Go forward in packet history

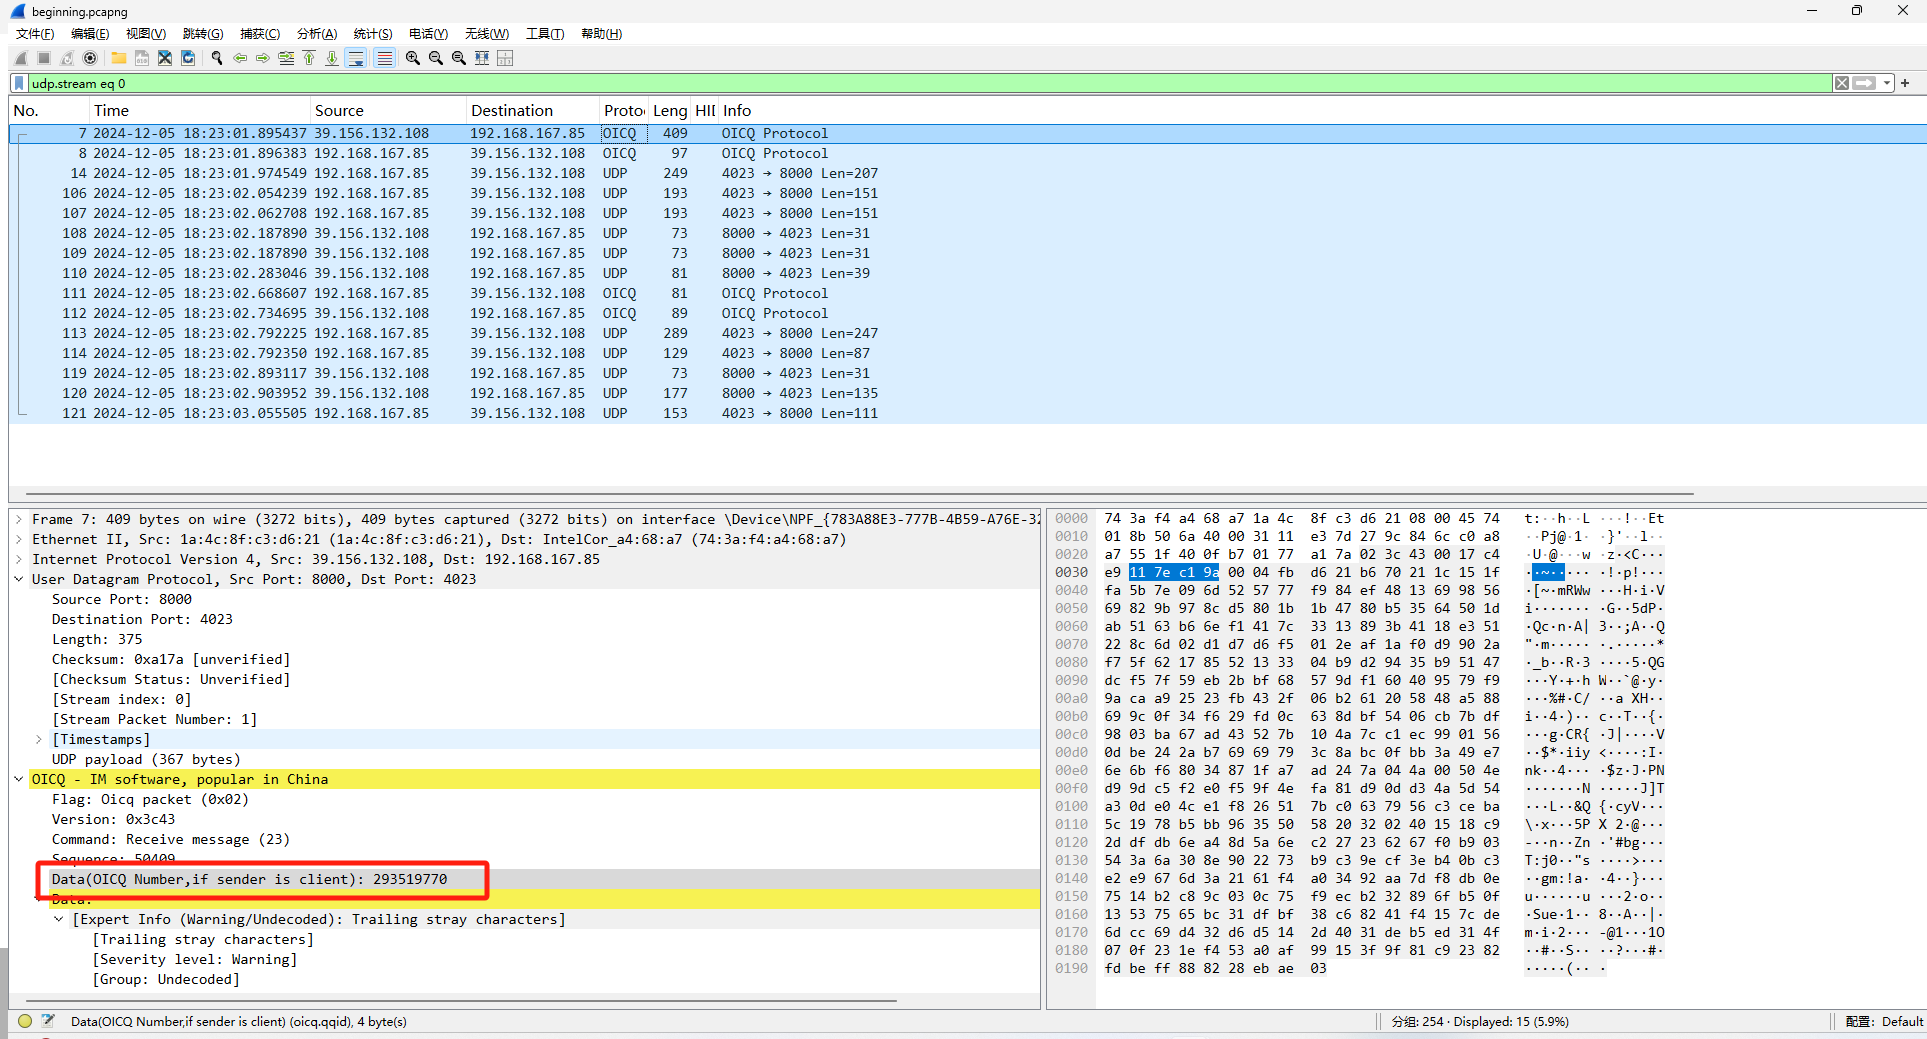(263, 58)
